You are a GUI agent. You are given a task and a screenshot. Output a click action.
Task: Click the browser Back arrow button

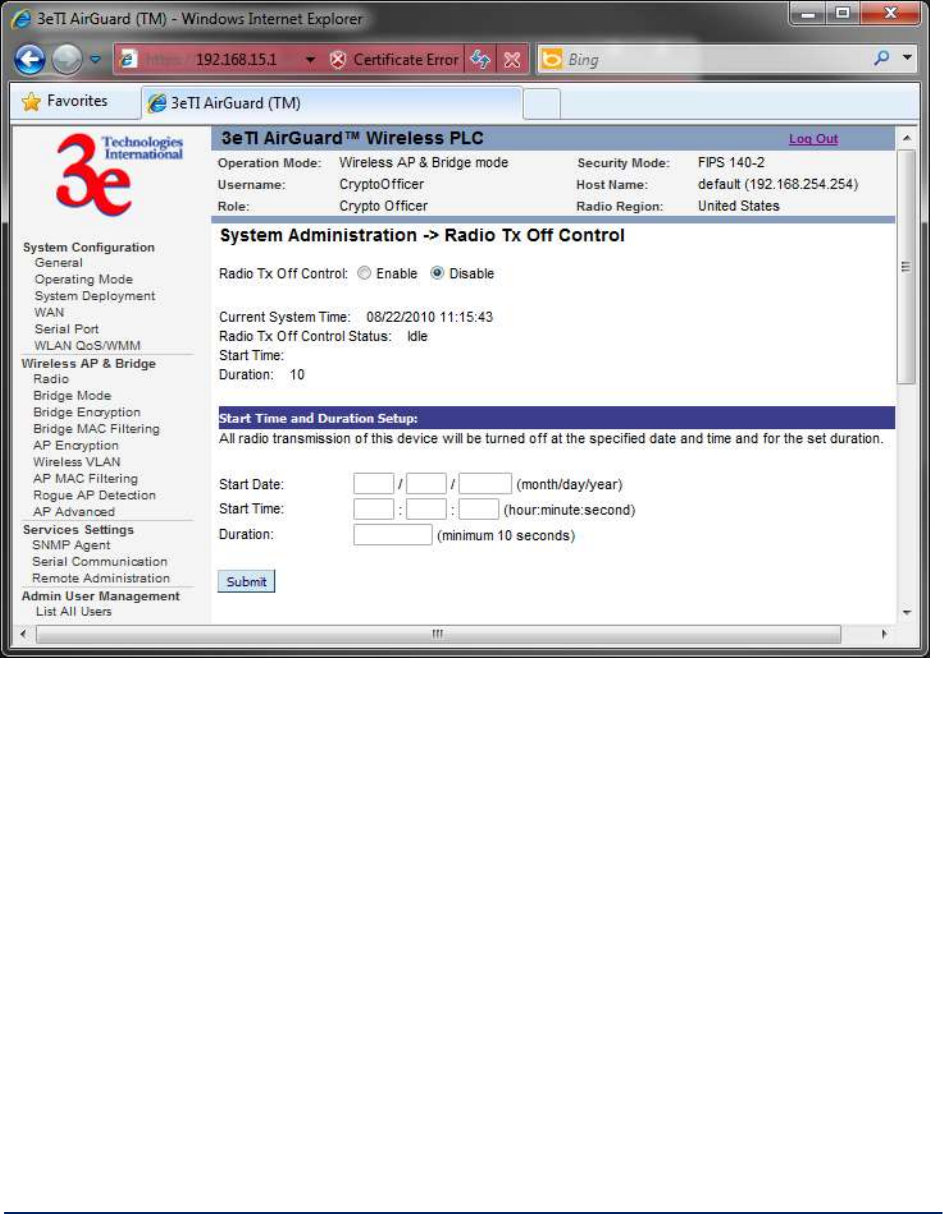point(29,59)
